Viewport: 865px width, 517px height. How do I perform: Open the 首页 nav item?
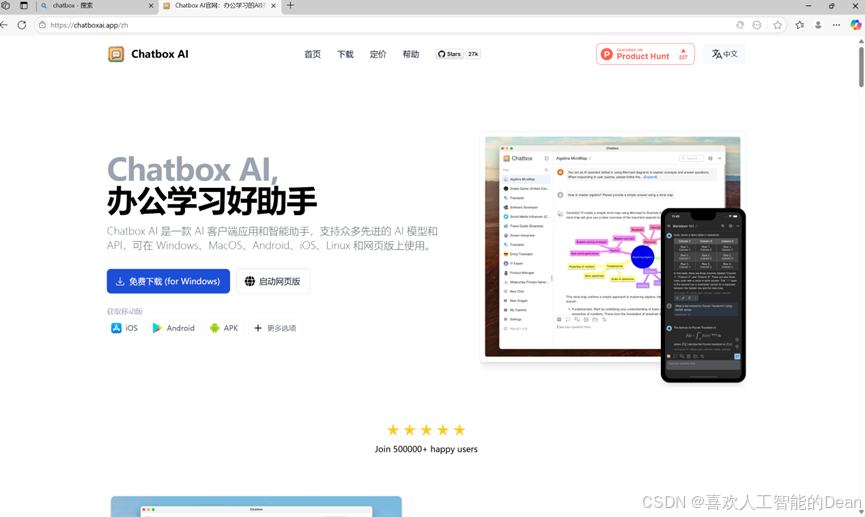click(312, 54)
